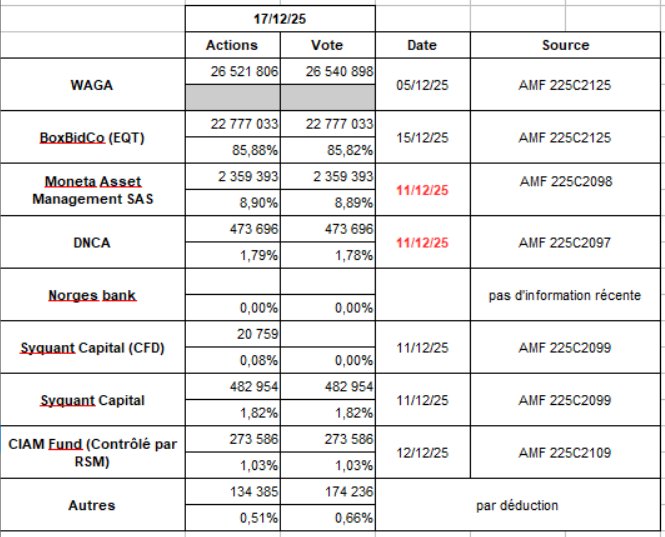Select the Norges bank cell
Screen dimensions: 665x537
point(92,296)
